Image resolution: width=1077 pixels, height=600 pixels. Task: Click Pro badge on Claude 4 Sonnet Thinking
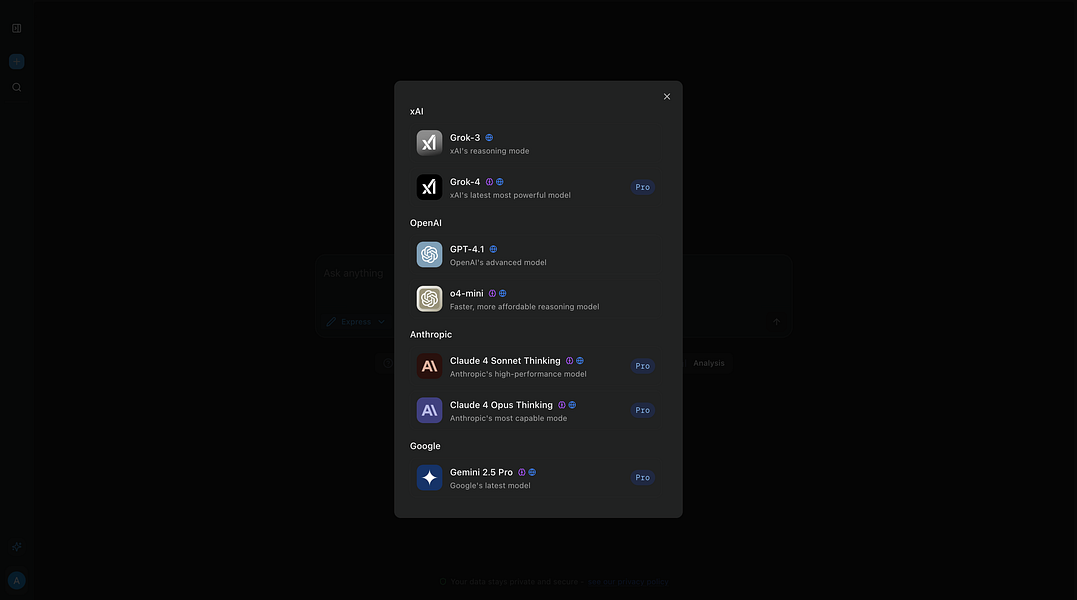point(642,366)
